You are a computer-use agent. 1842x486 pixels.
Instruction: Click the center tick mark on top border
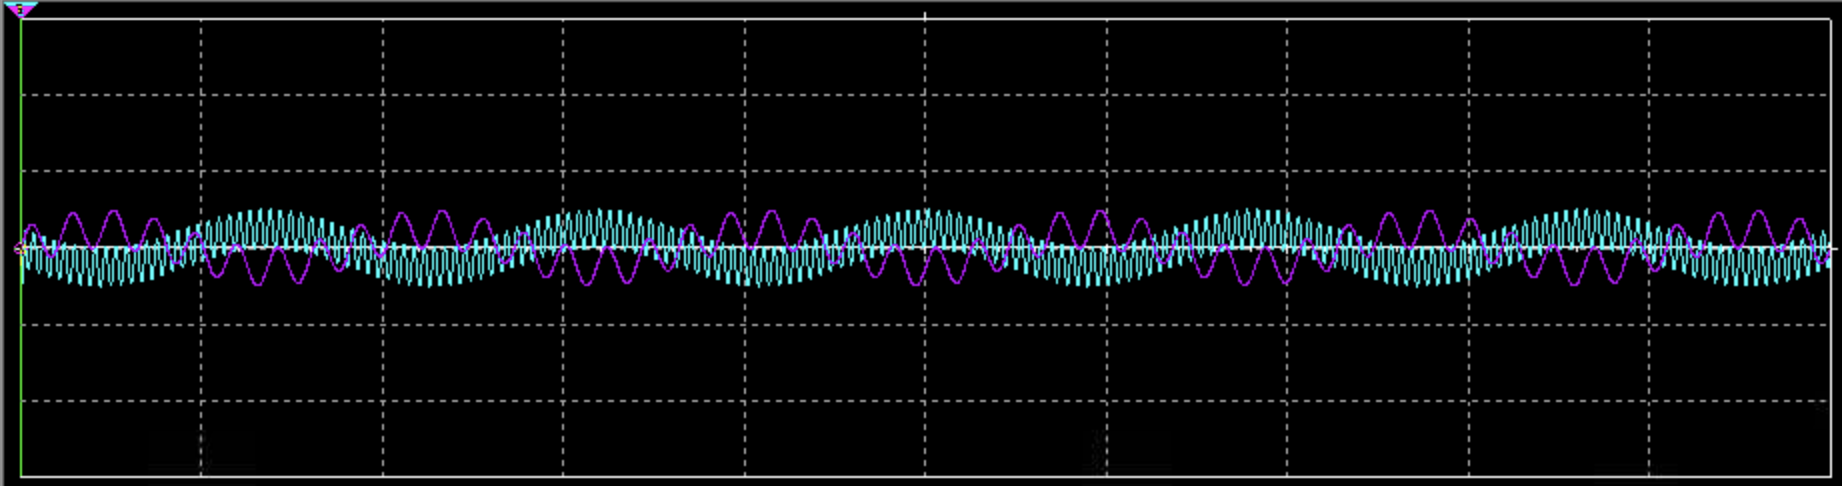(x=925, y=17)
